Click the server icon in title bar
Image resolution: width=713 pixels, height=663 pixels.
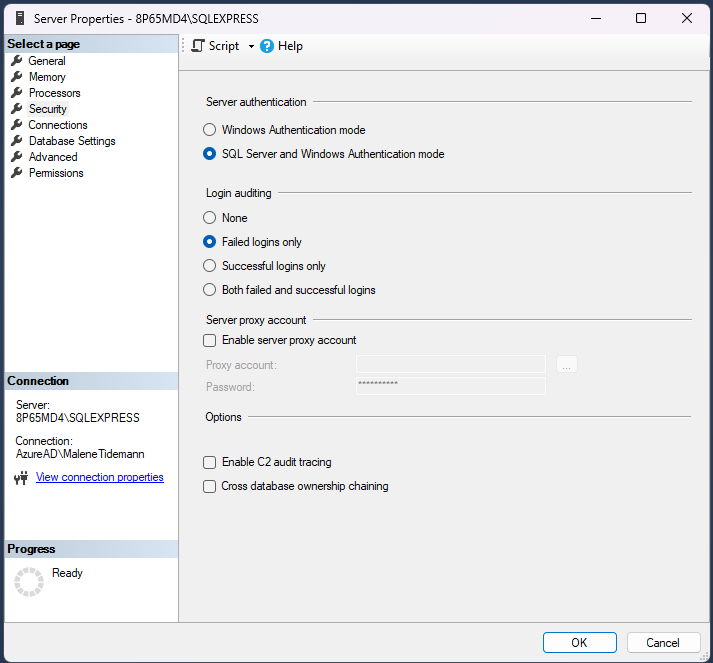tap(19, 18)
